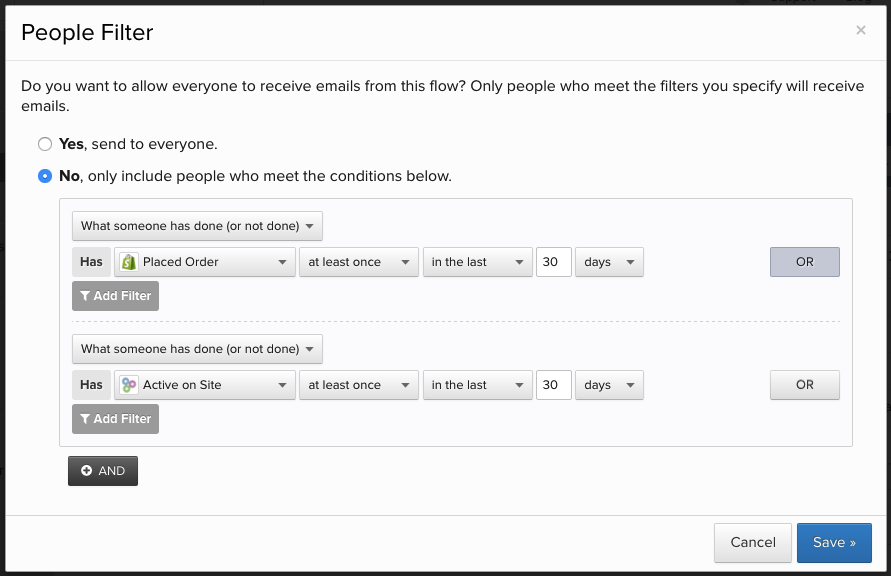Expand second condition type dropdown

coord(197,349)
